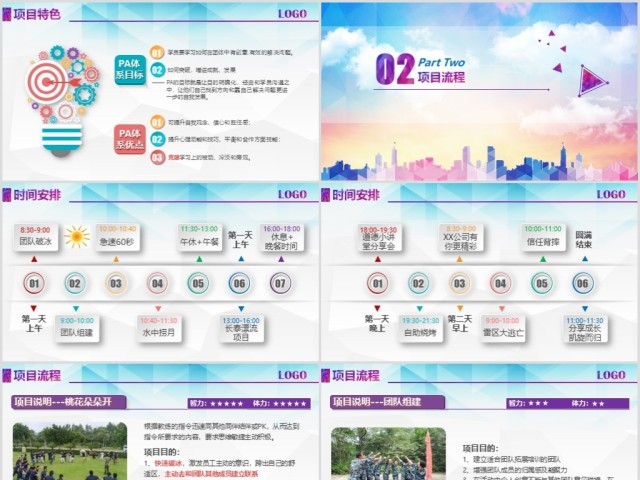Click the 16:00-18:00 休息+晚餐时间 box
This screenshot has height=480, width=640.
tap(282, 237)
